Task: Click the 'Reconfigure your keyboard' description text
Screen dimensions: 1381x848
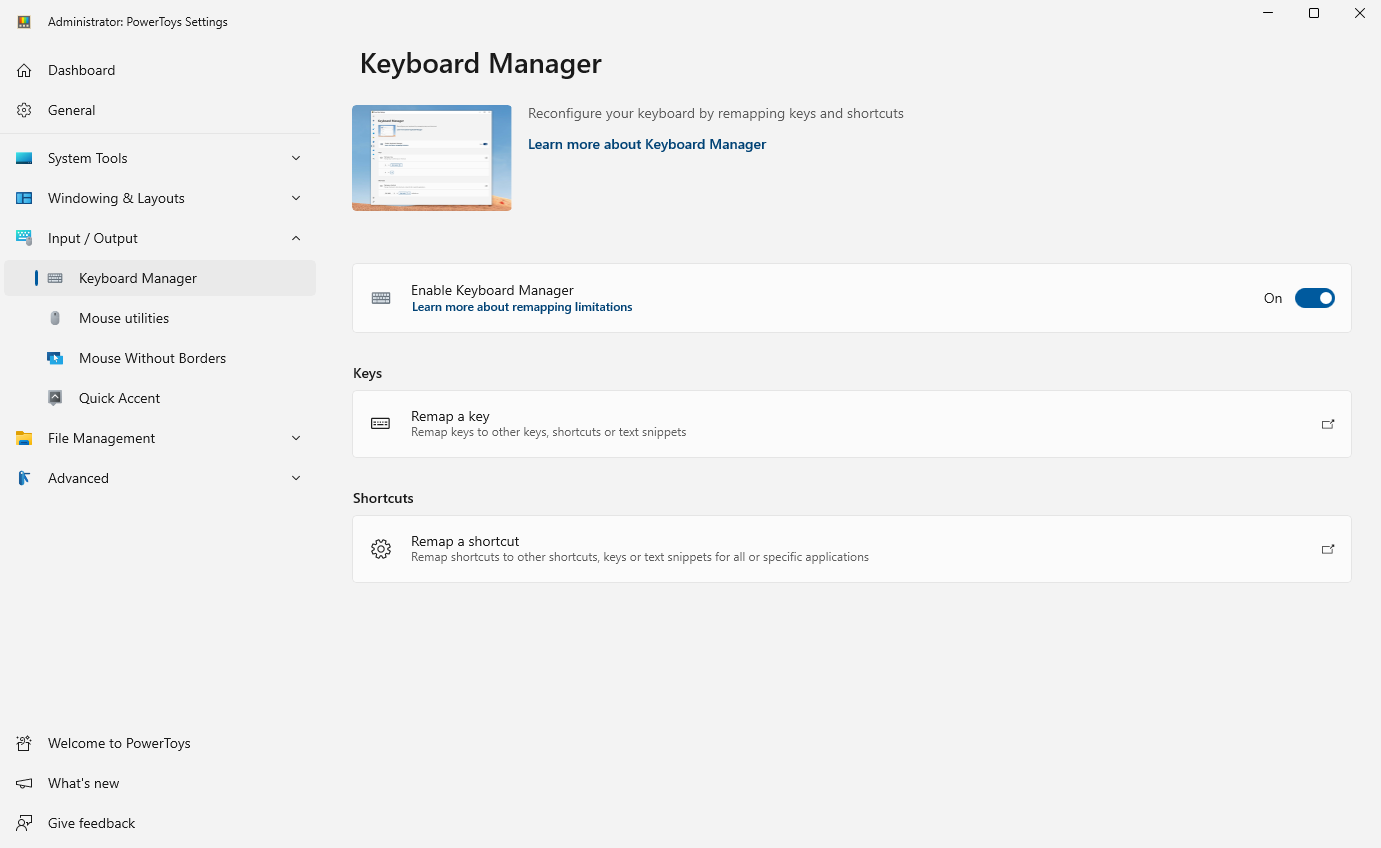Action: point(716,113)
